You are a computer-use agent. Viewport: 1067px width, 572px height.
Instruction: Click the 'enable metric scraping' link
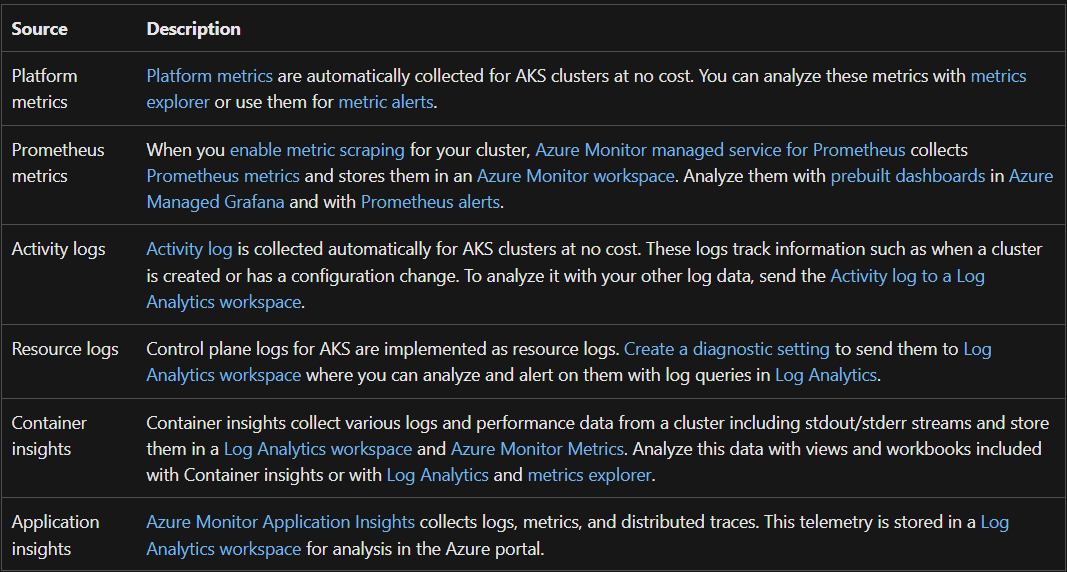[x=317, y=150]
